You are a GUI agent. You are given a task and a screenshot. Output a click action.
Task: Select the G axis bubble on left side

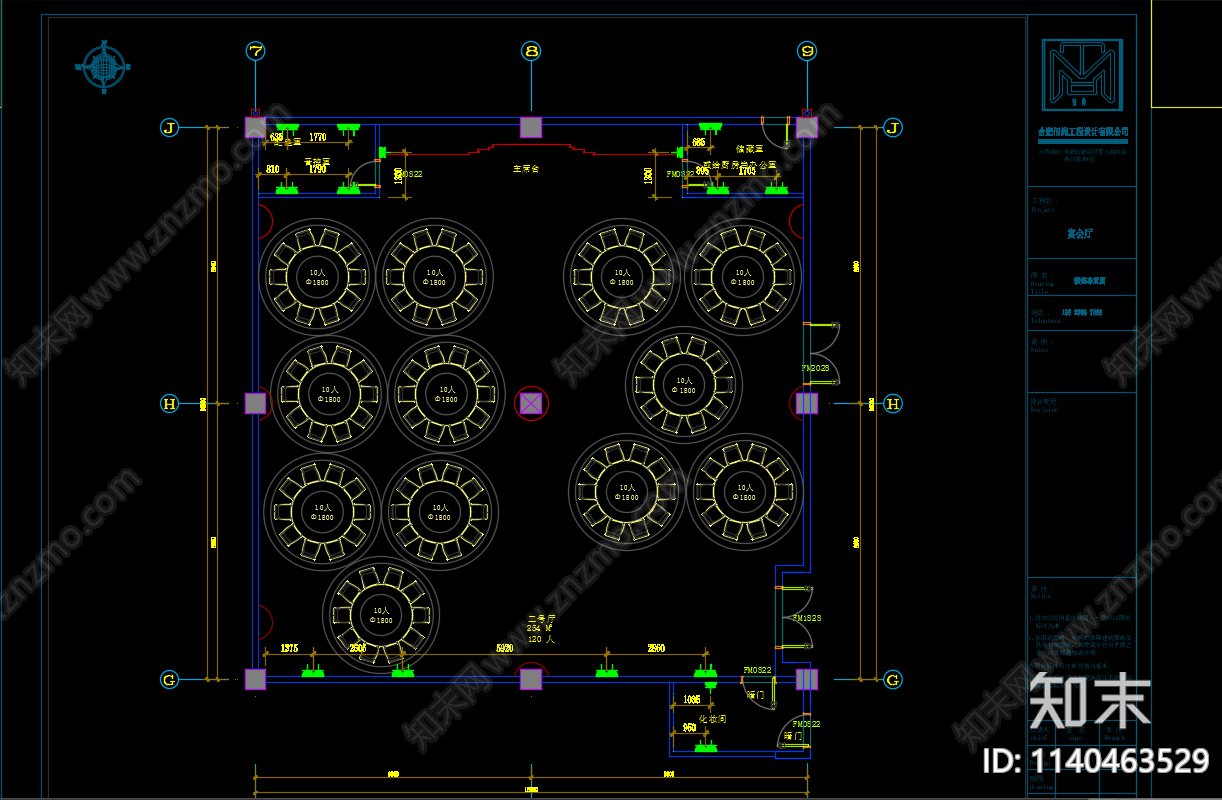[x=170, y=680]
